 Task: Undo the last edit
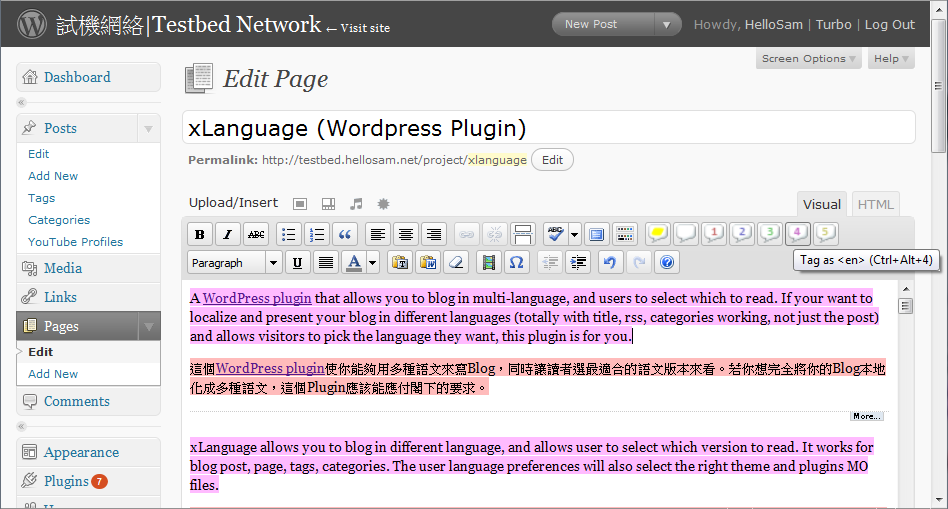coord(610,262)
